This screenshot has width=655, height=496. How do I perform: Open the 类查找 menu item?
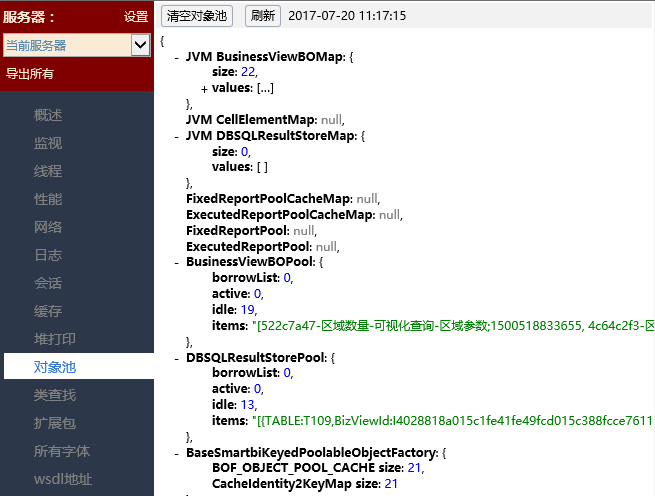(x=55, y=395)
